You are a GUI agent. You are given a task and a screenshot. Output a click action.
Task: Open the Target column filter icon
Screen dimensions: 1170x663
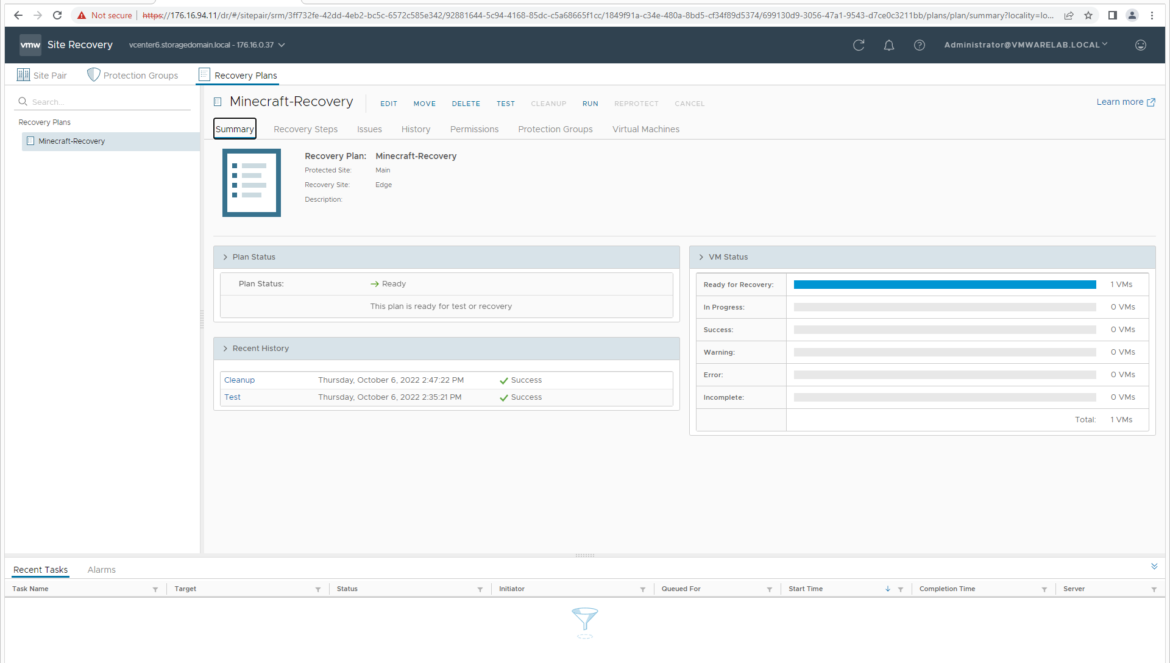point(318,589)
